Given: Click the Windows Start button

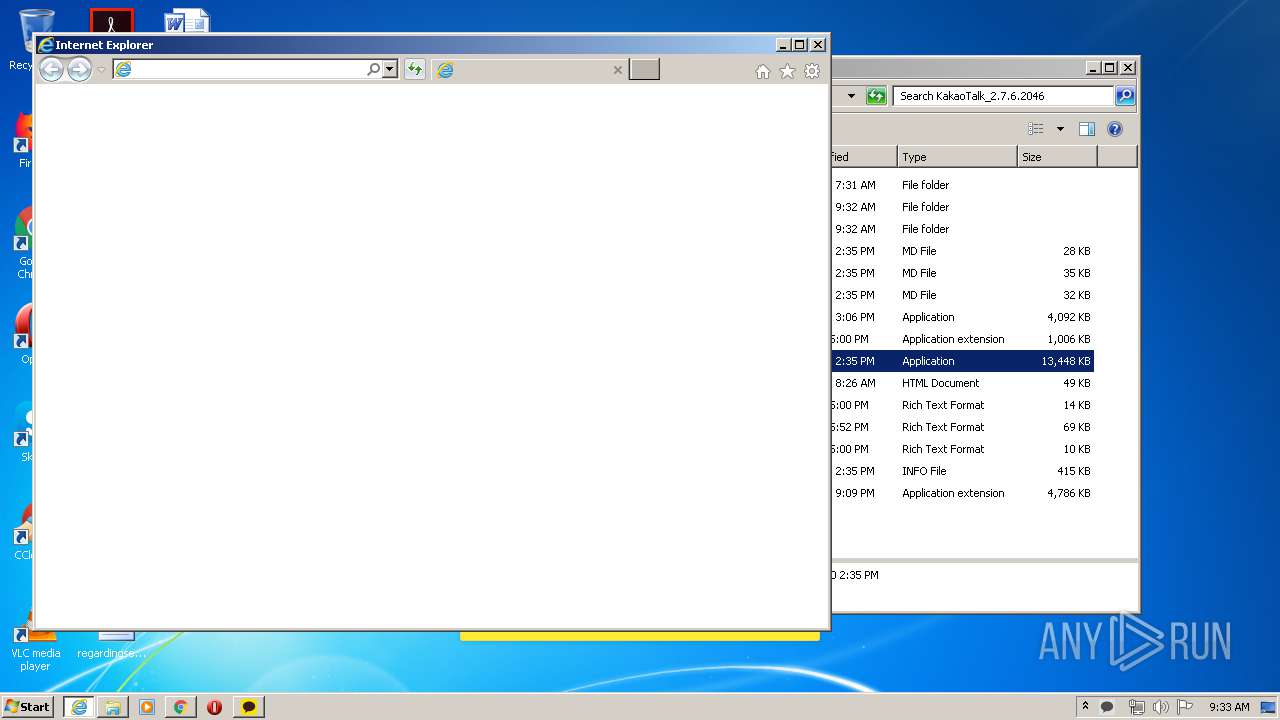Looking at the screenshot, I should (28, 706).
